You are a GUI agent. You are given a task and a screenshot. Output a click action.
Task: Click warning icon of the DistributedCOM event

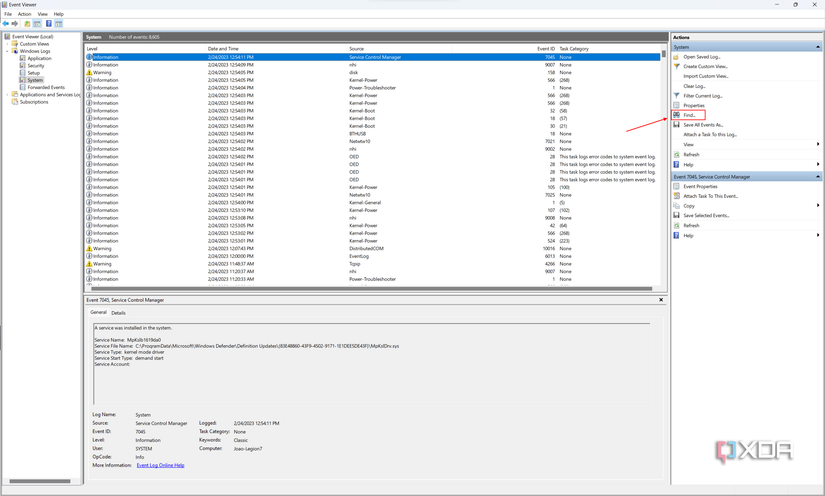coord(89,248)
